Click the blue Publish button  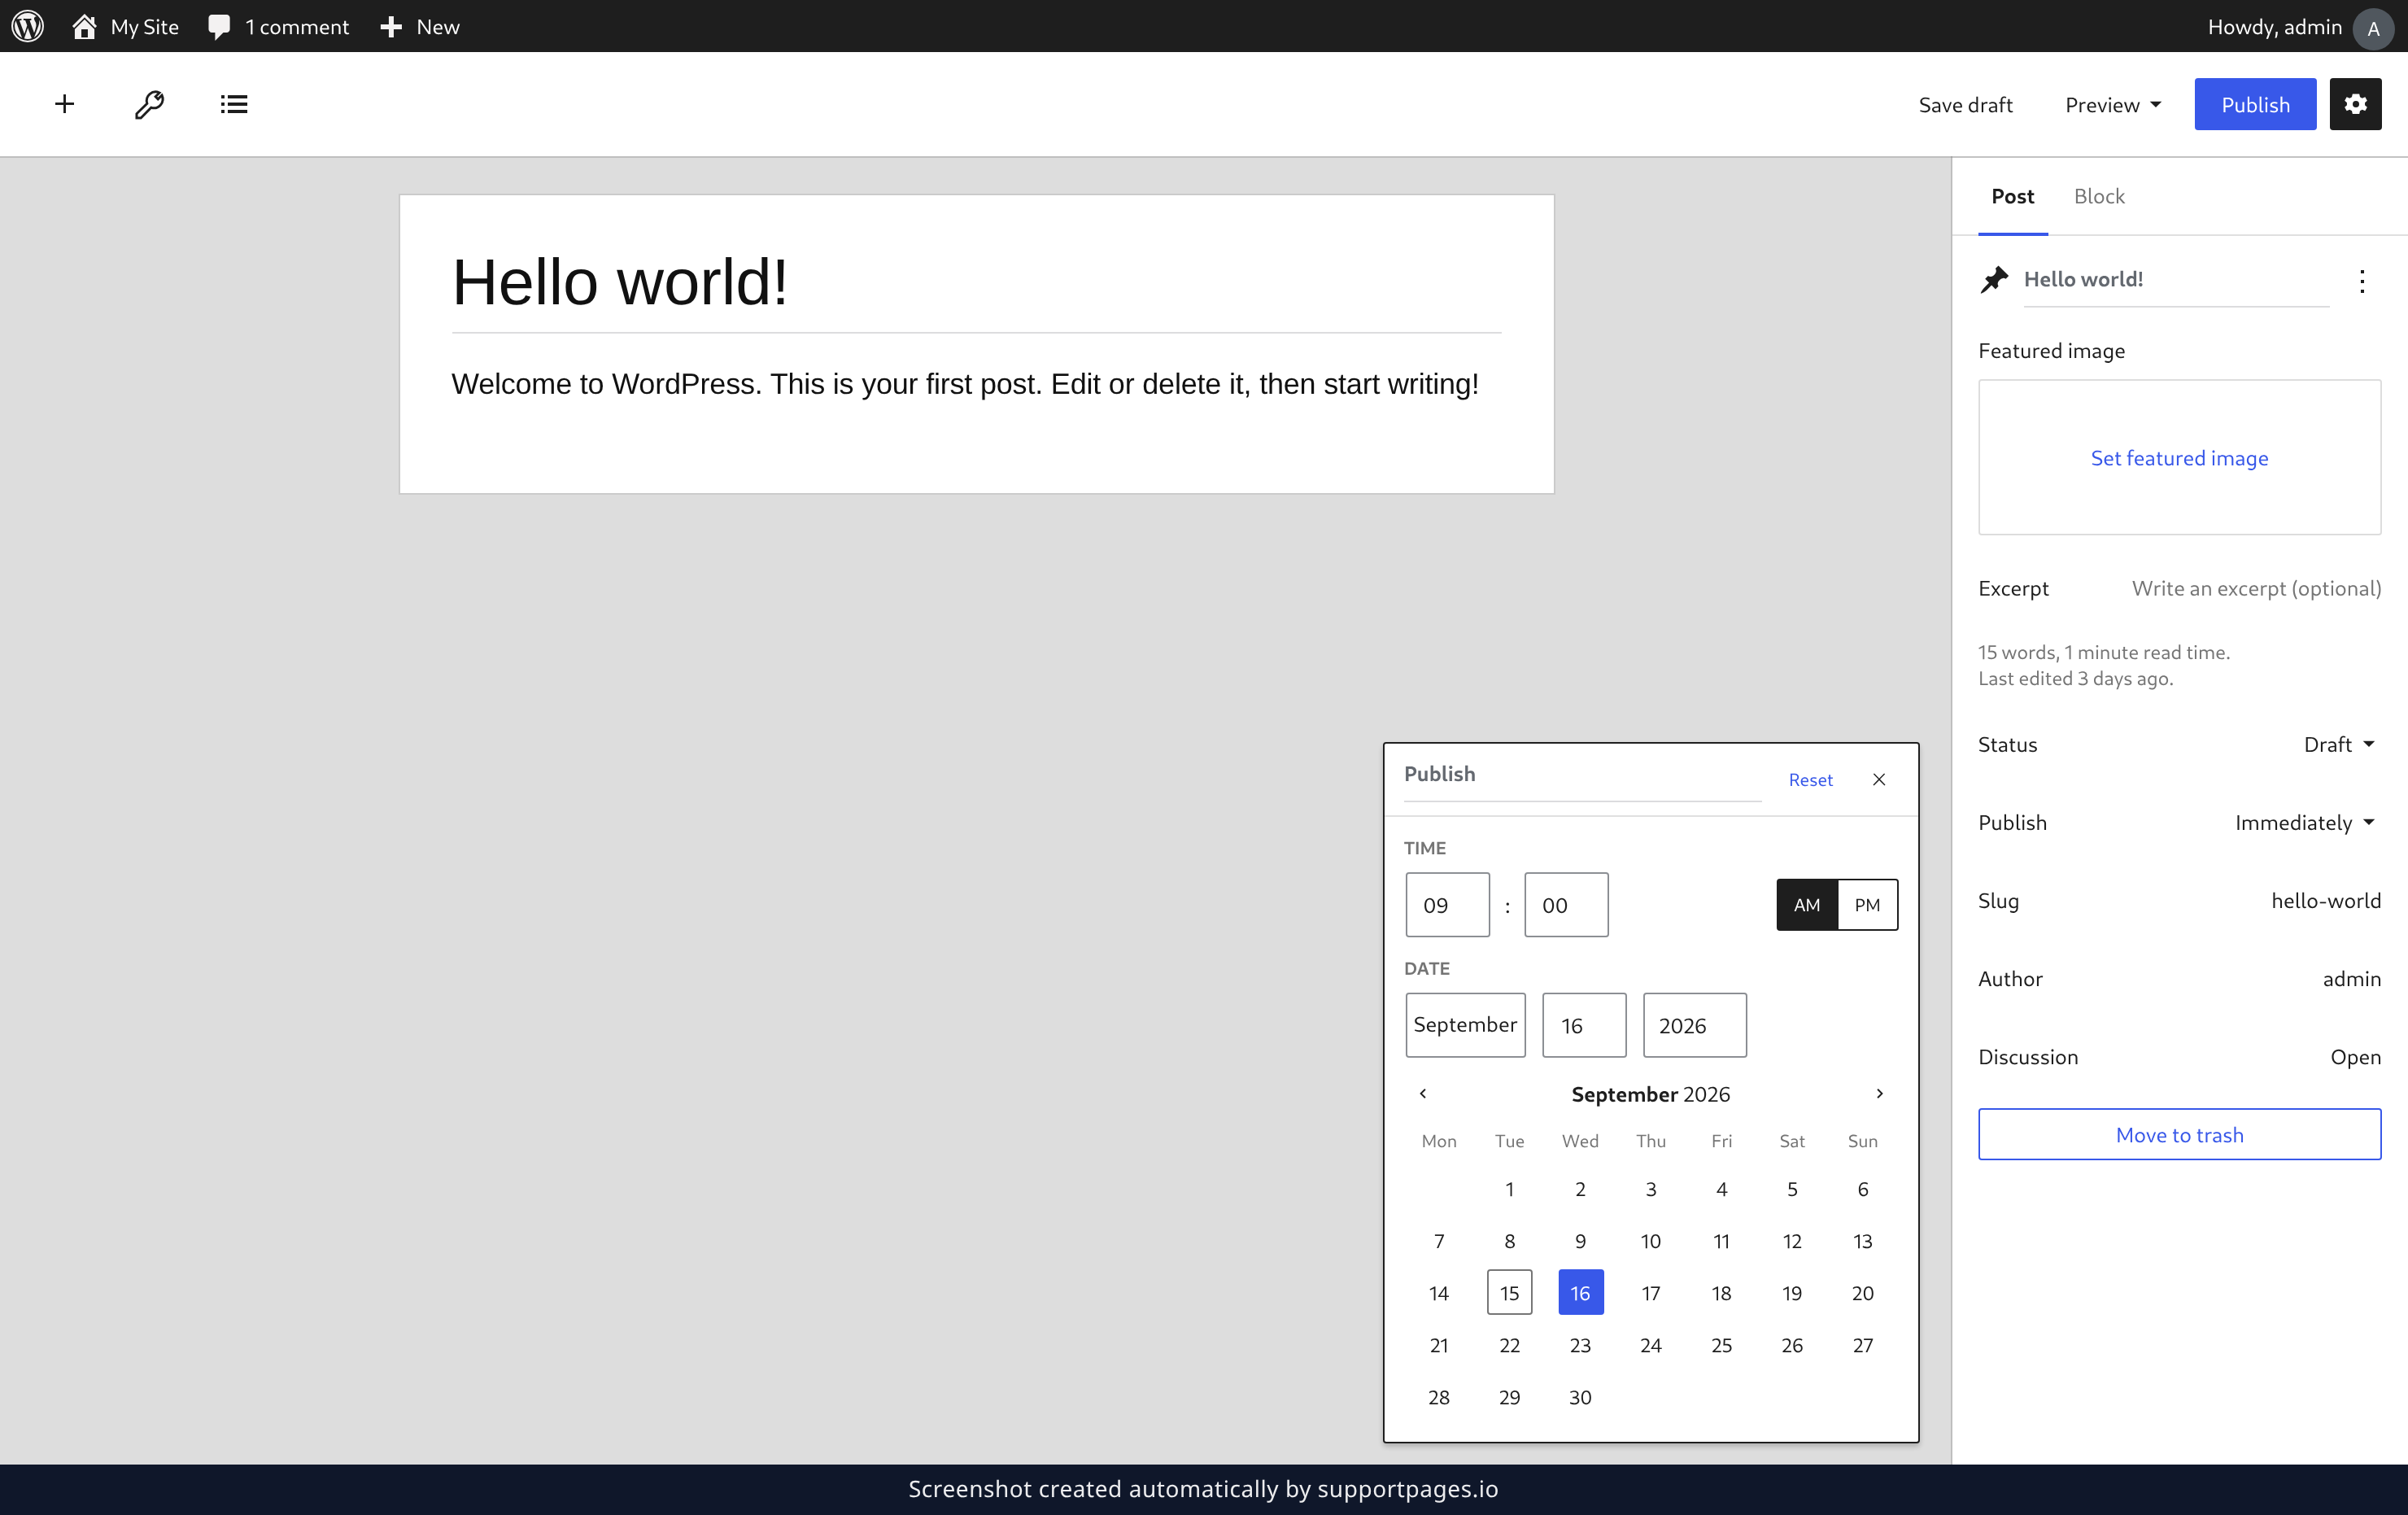pos(2255,104)
